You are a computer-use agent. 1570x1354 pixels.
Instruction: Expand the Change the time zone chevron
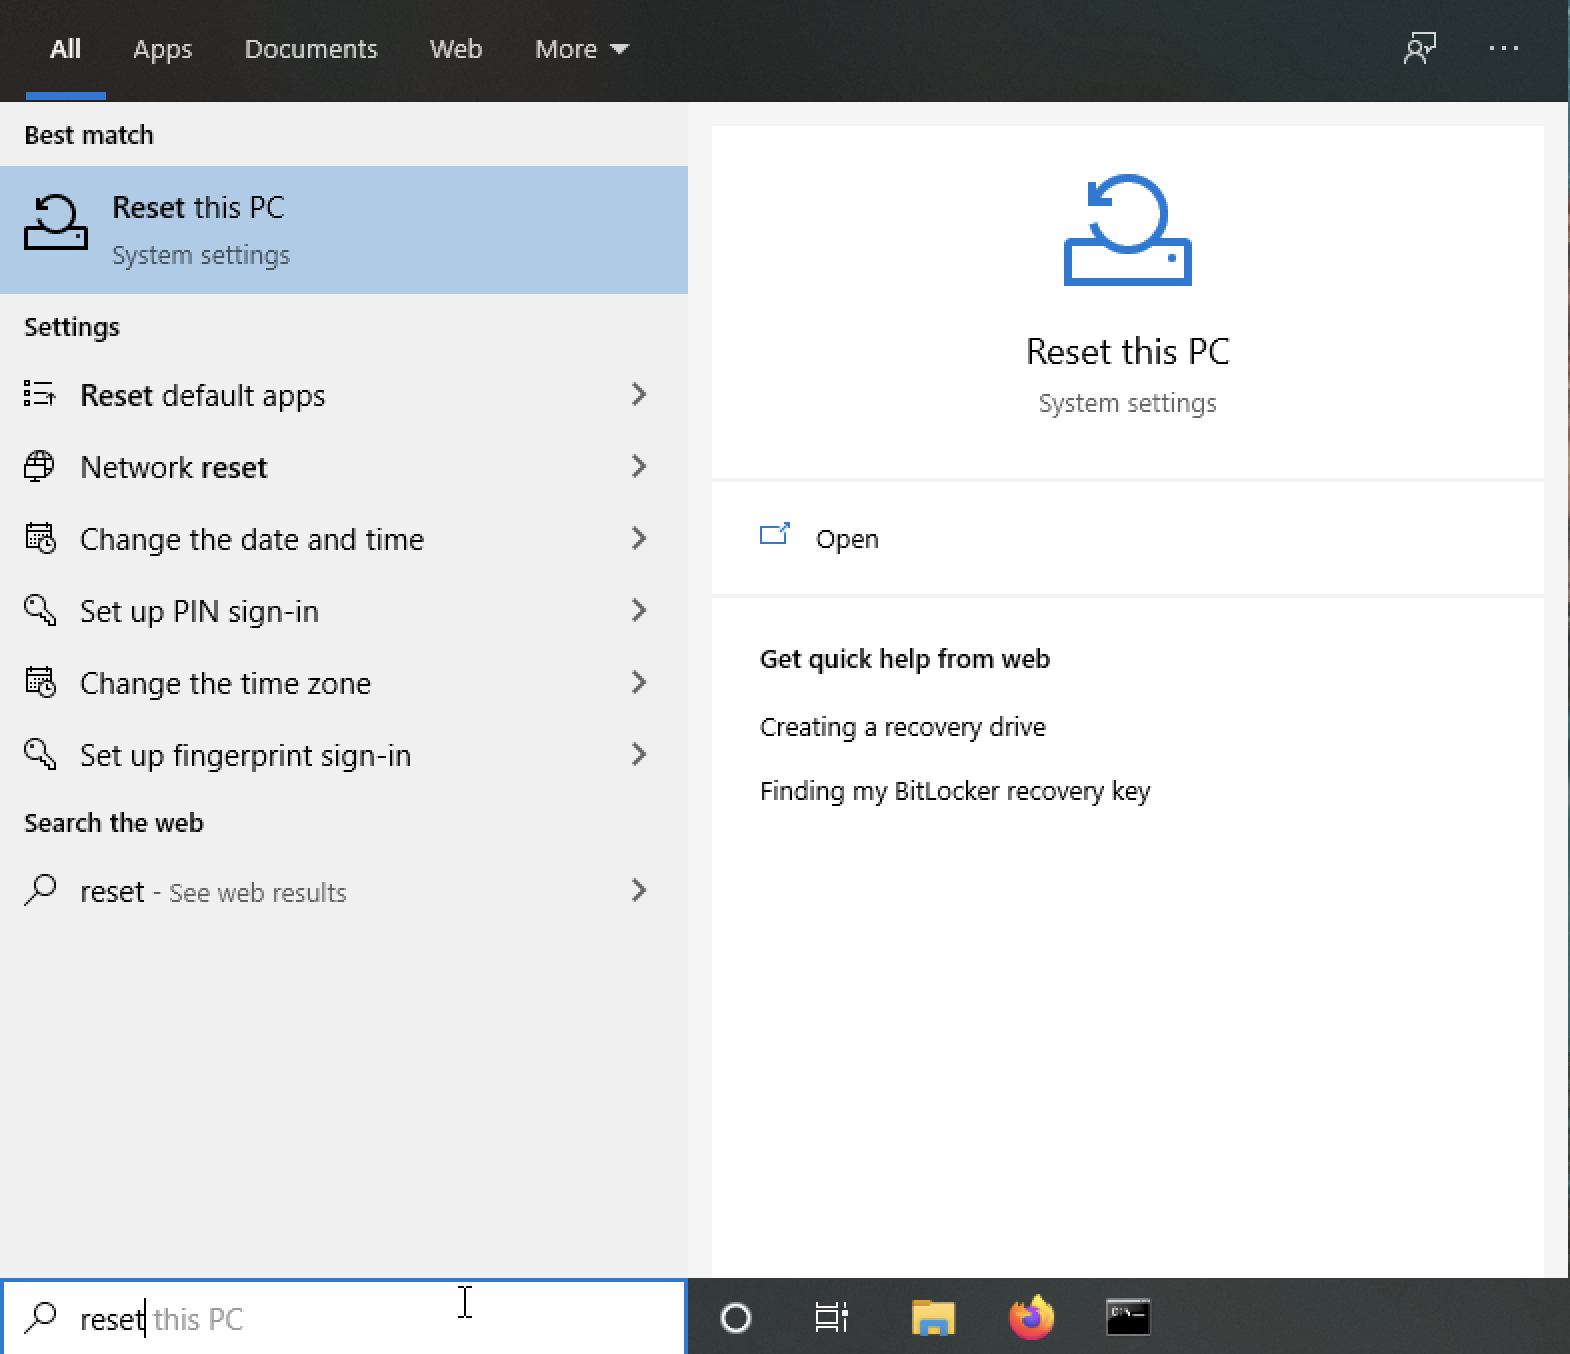639,683
